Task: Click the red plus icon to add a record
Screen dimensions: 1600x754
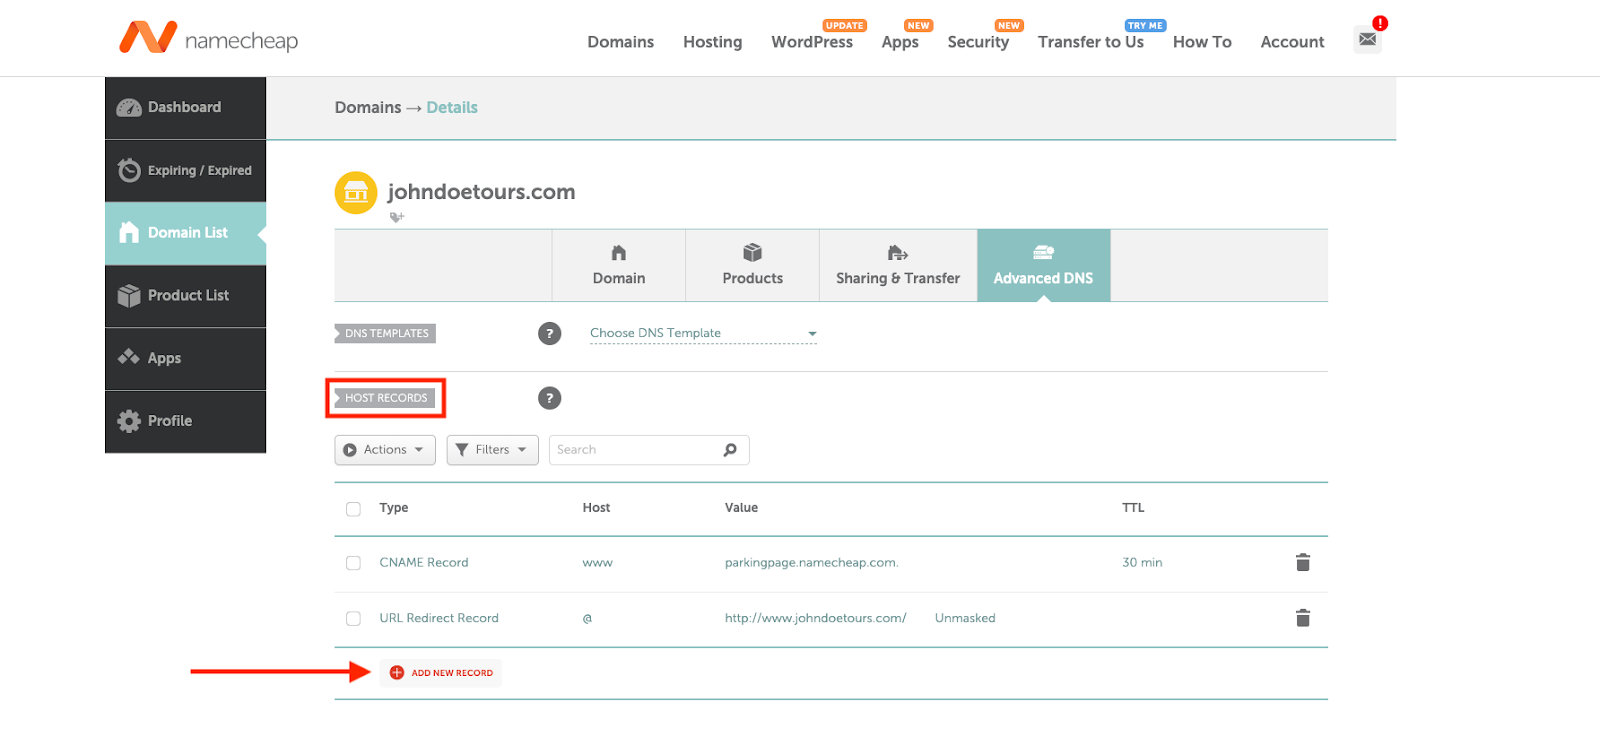Action: point(397,673)
